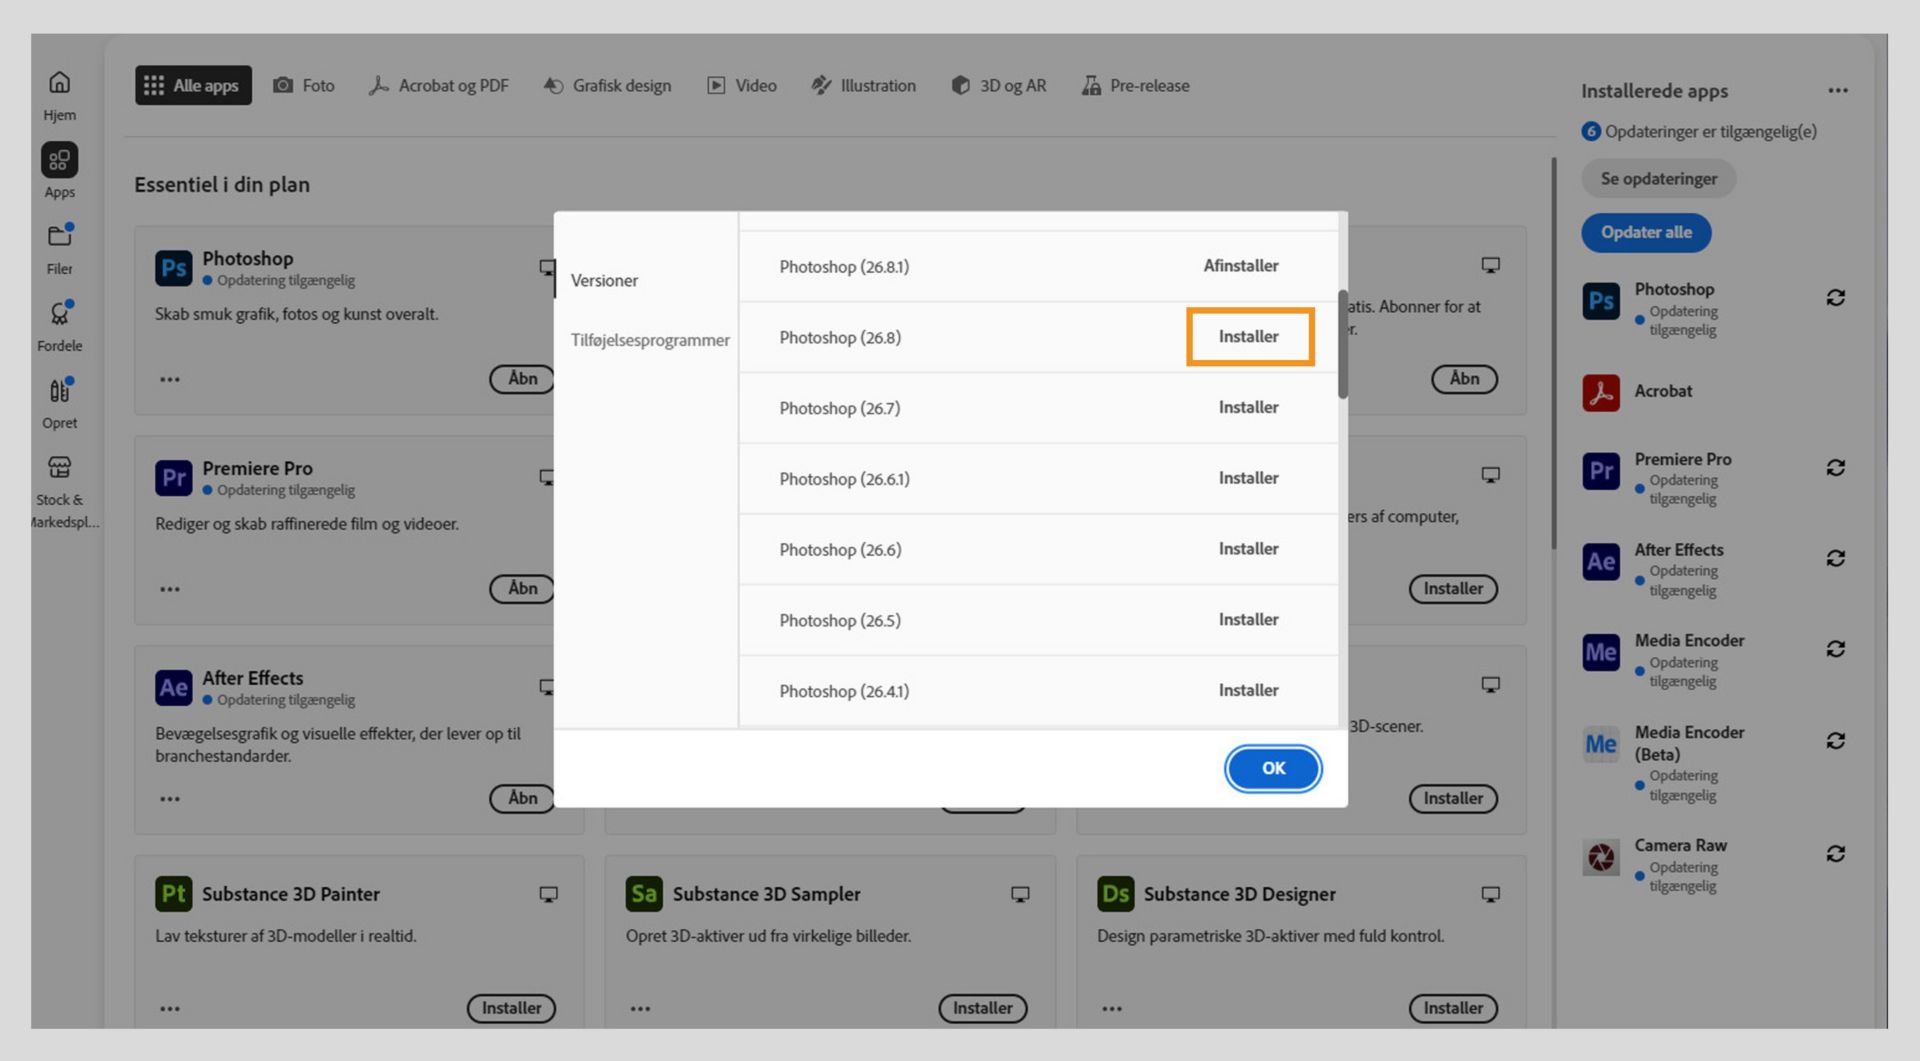This screenshot has height=1061, width=1920.
Task: Open more options on Substance 3D Sampler card
Action: click(640, 1009)
